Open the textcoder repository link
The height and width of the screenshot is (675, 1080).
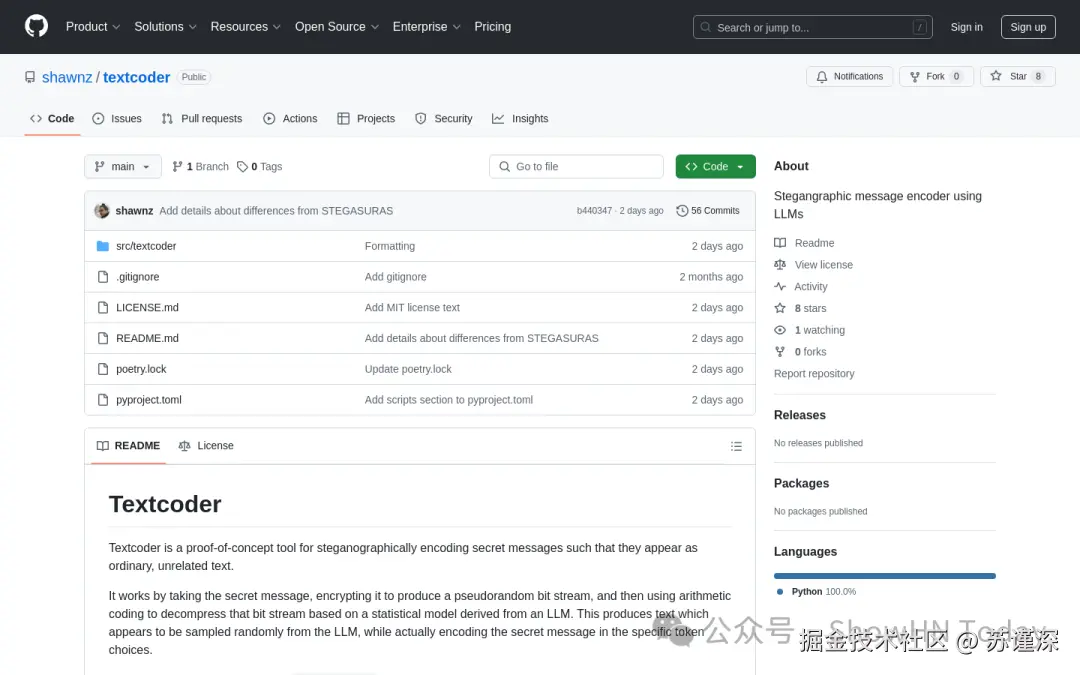tap(136, 77)
